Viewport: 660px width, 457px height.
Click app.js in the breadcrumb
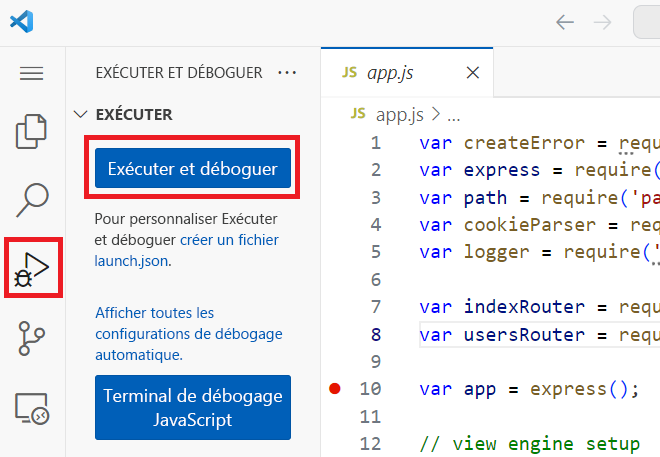[399, 114]
